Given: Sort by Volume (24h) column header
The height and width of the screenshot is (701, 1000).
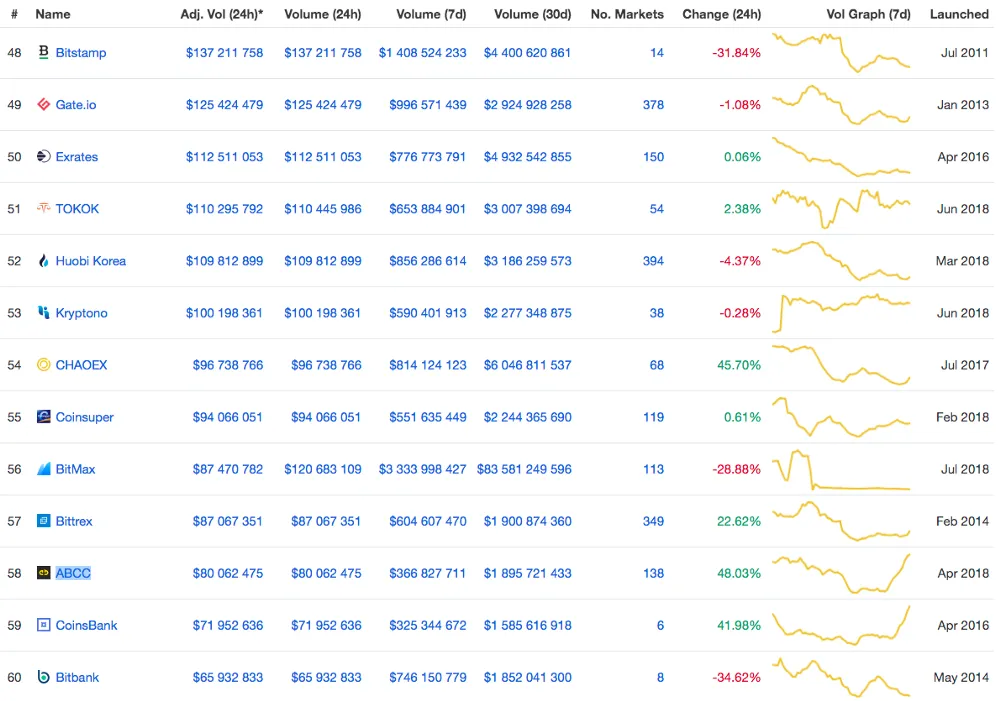Looking at the screenshot, I should click(x=323, y=14).
